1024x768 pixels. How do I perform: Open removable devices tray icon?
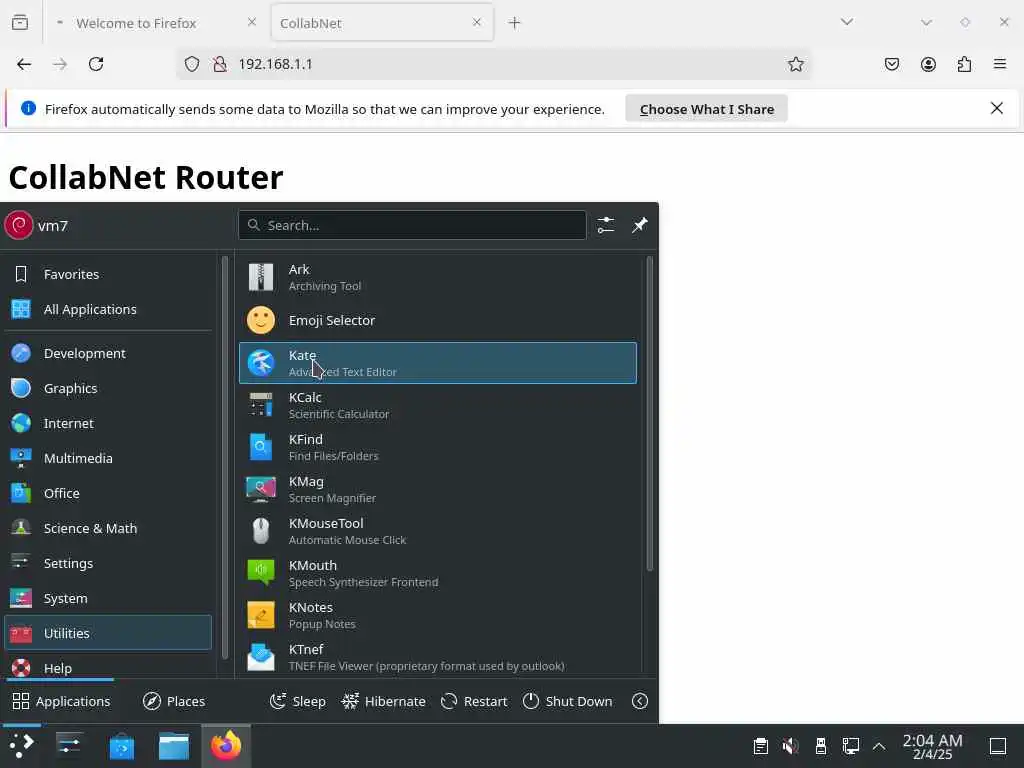click(x=821, y=746)
